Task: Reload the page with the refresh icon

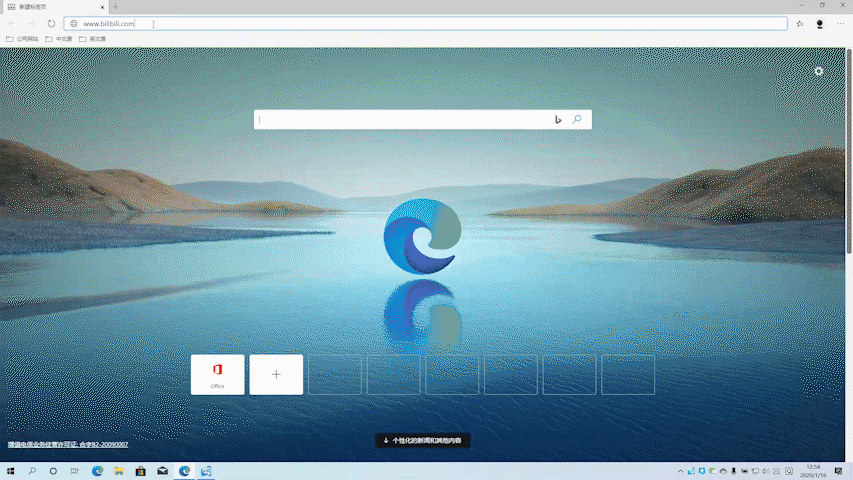Action: pyautogui.click(x=51, y=23)
